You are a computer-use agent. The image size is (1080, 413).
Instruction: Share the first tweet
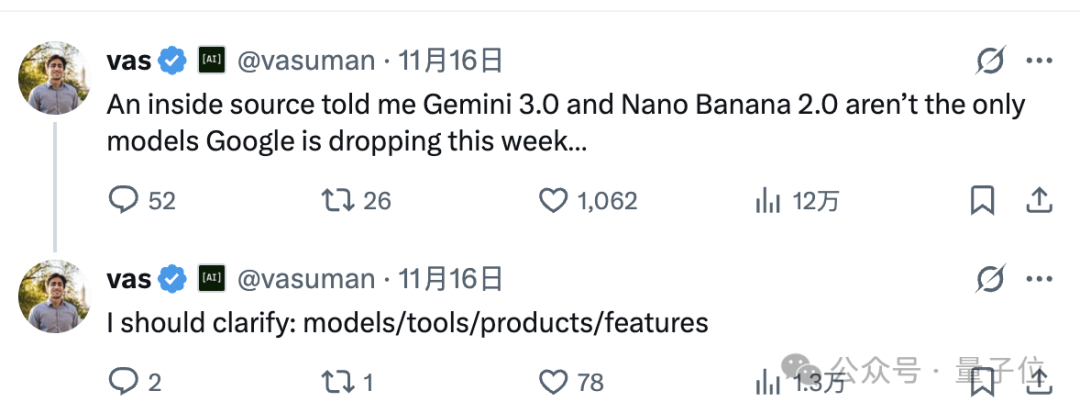coord(1039,201)
